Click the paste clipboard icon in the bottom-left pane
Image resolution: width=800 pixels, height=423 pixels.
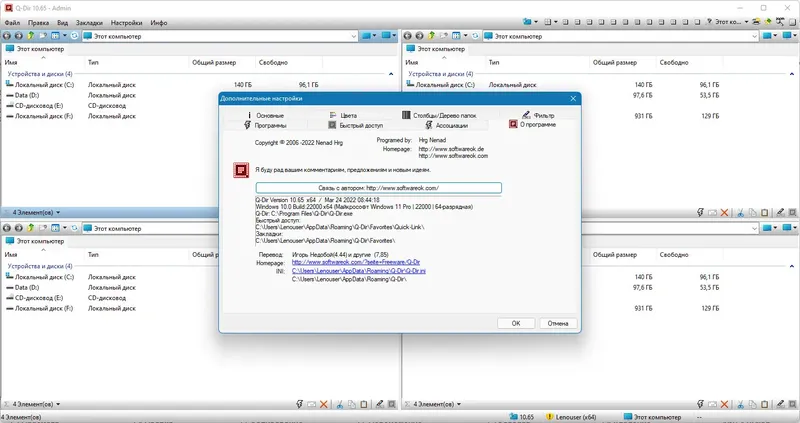pyautogui.click(x=364, y=404)
